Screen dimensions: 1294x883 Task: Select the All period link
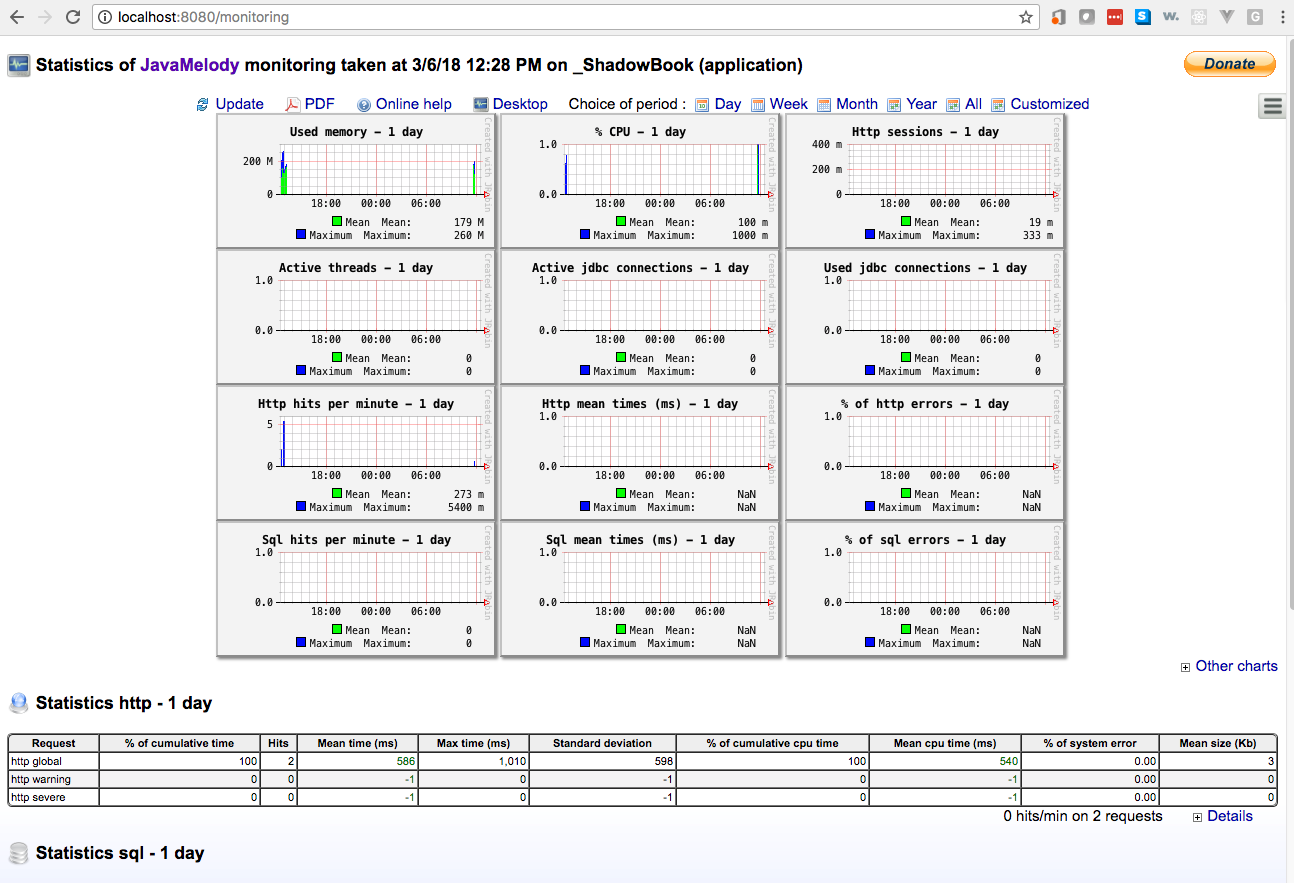click(x=973, y=104)
